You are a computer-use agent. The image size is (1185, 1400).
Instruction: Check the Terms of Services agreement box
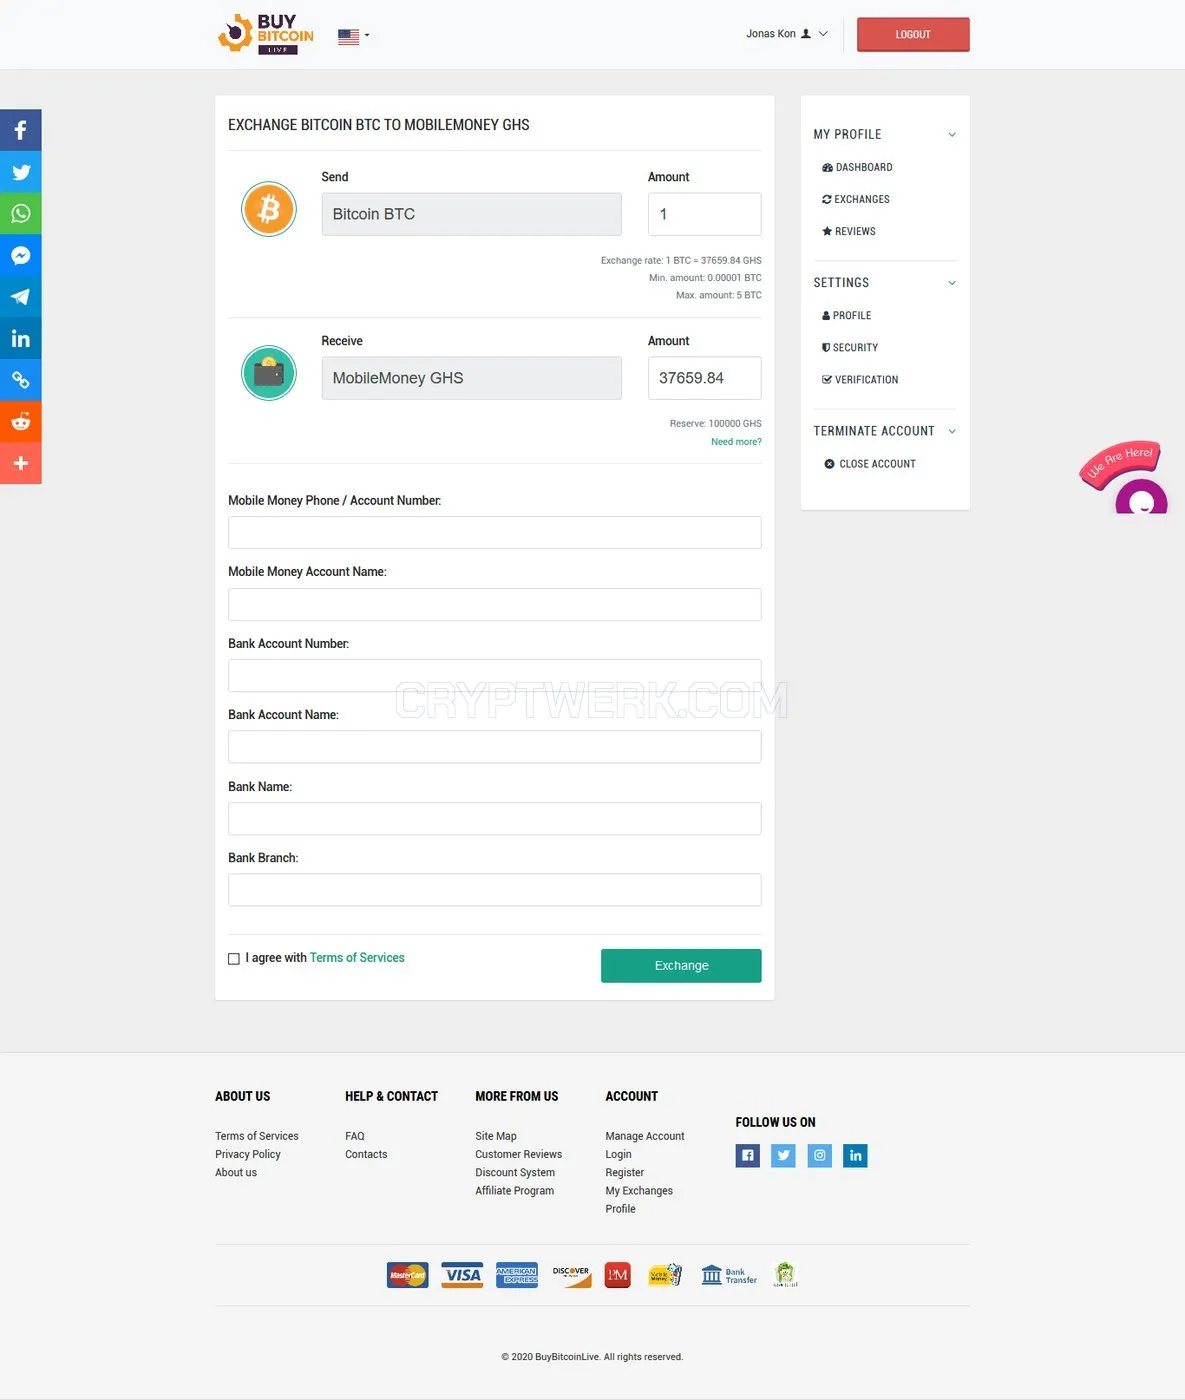coord(234,959)
